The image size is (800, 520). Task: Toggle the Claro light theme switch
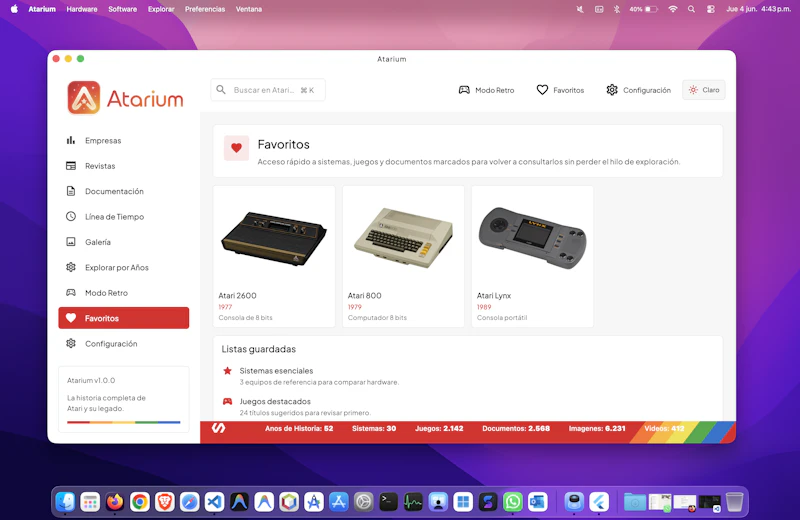coord(704,90)
